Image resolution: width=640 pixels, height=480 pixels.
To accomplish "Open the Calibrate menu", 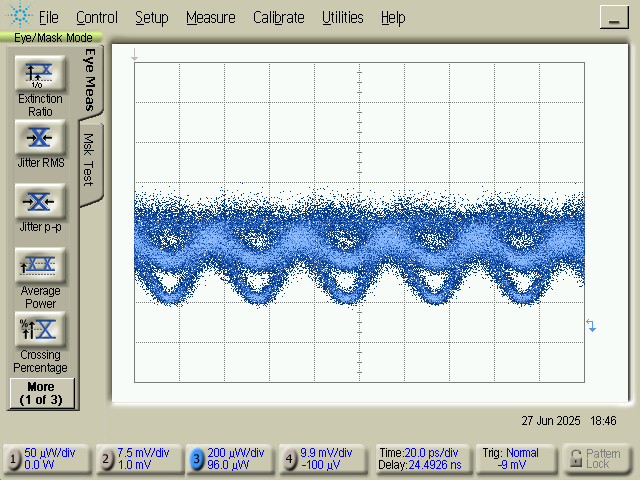I will [280, 18].
